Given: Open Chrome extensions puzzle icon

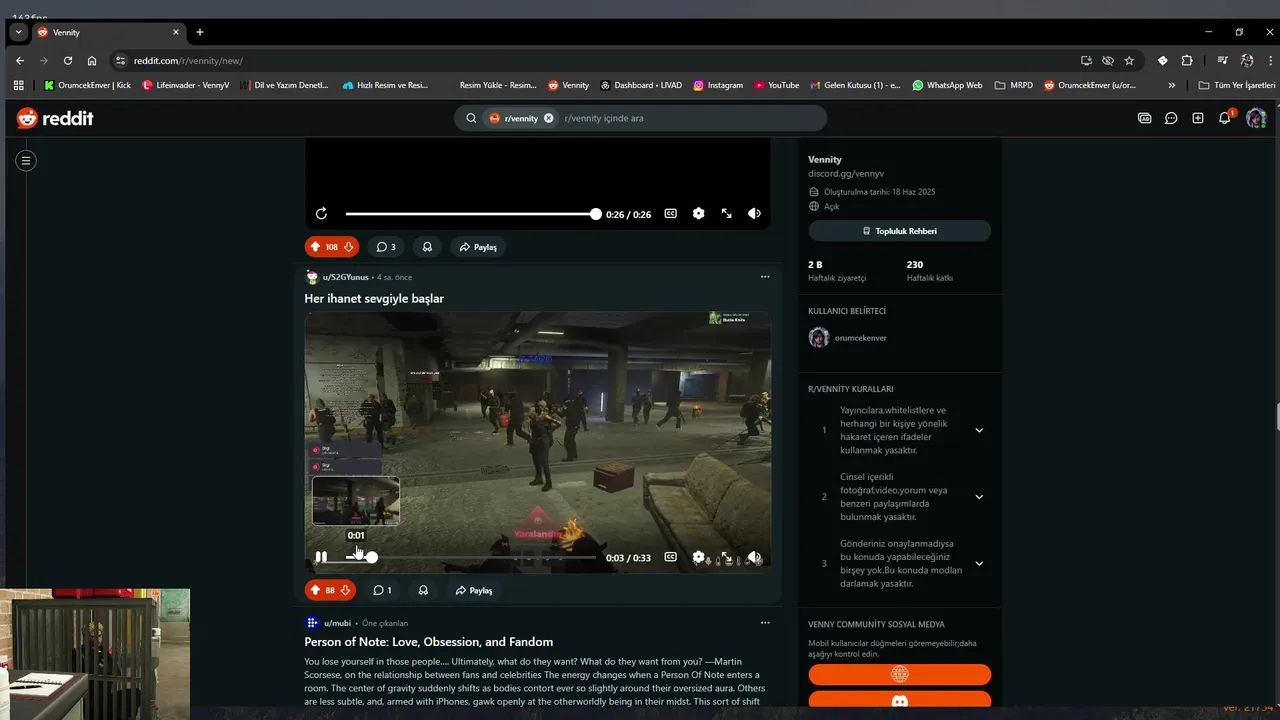Looking at the screenshot, I should [x=1187, y=60].
